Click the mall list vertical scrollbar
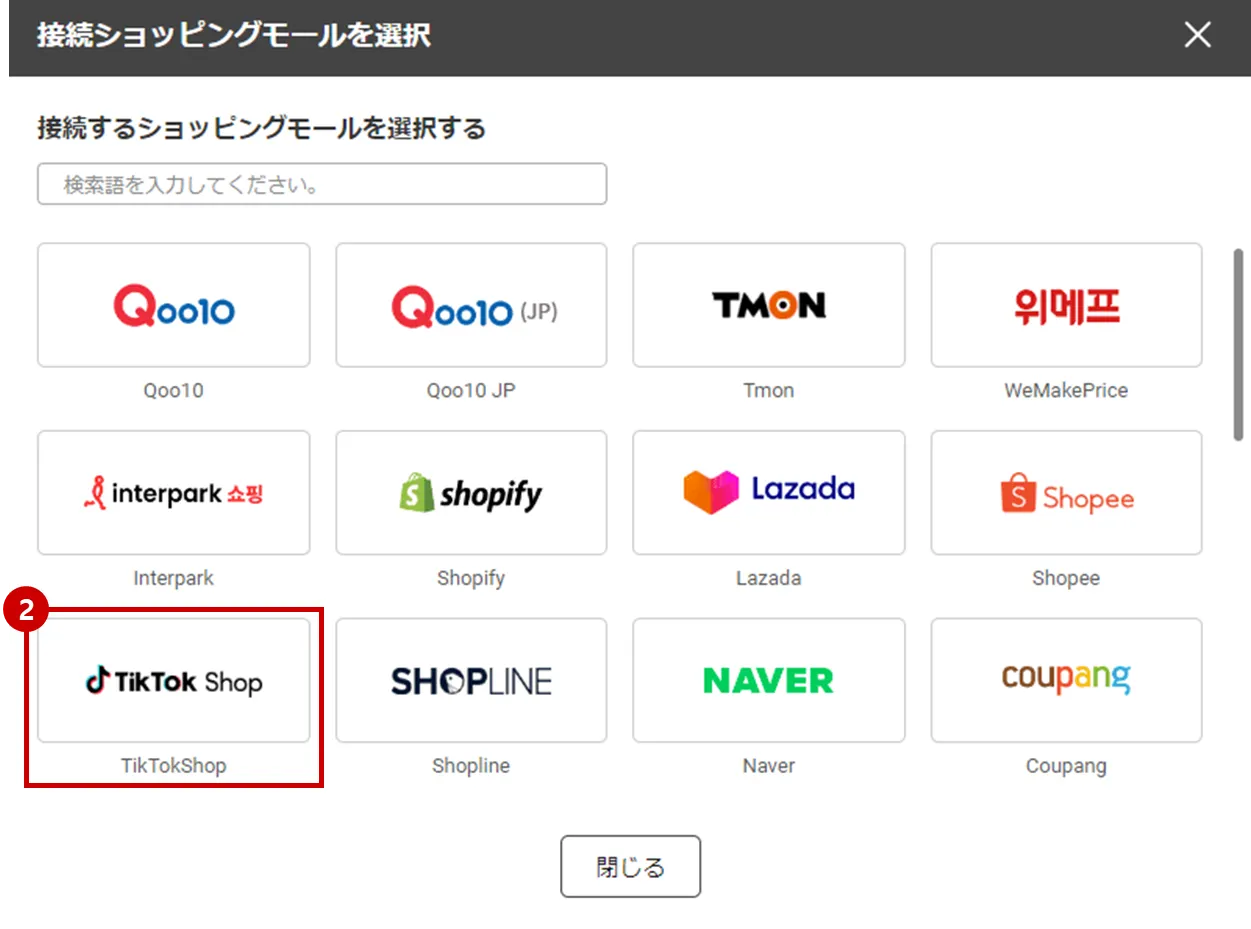 (x=1238, y=345)
